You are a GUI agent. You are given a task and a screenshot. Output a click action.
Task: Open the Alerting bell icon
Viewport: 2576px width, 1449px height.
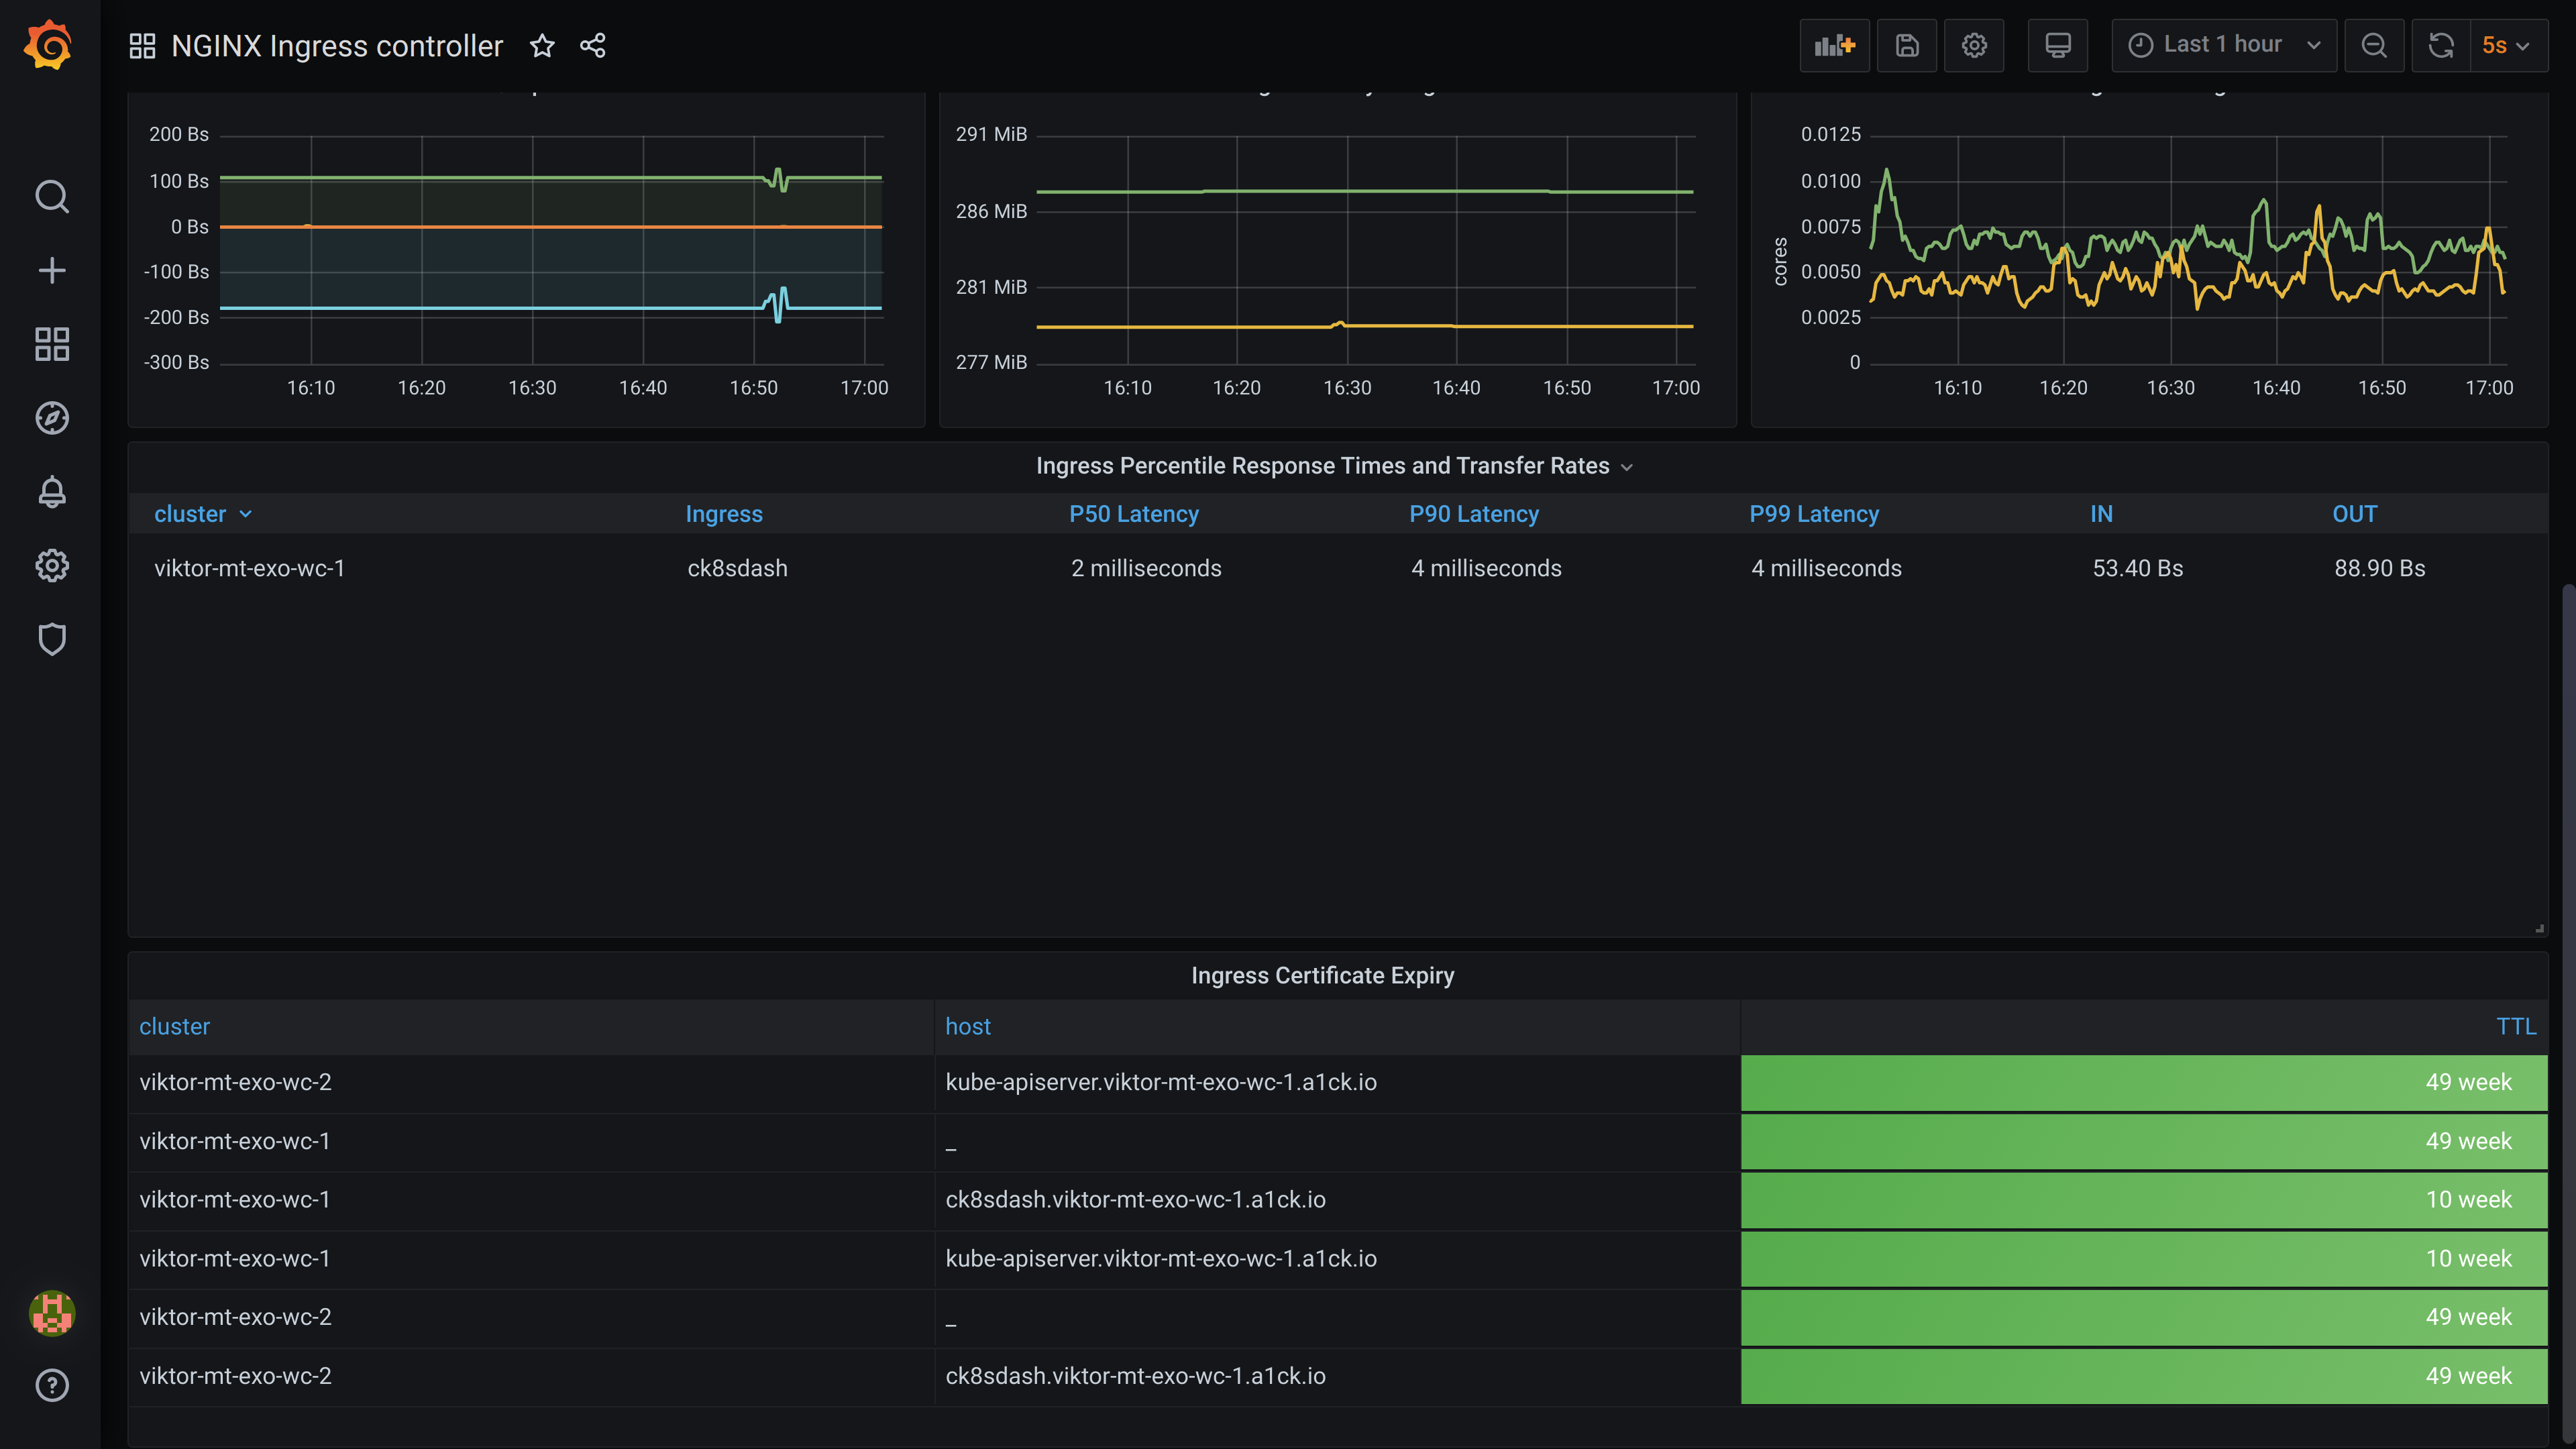52,492
